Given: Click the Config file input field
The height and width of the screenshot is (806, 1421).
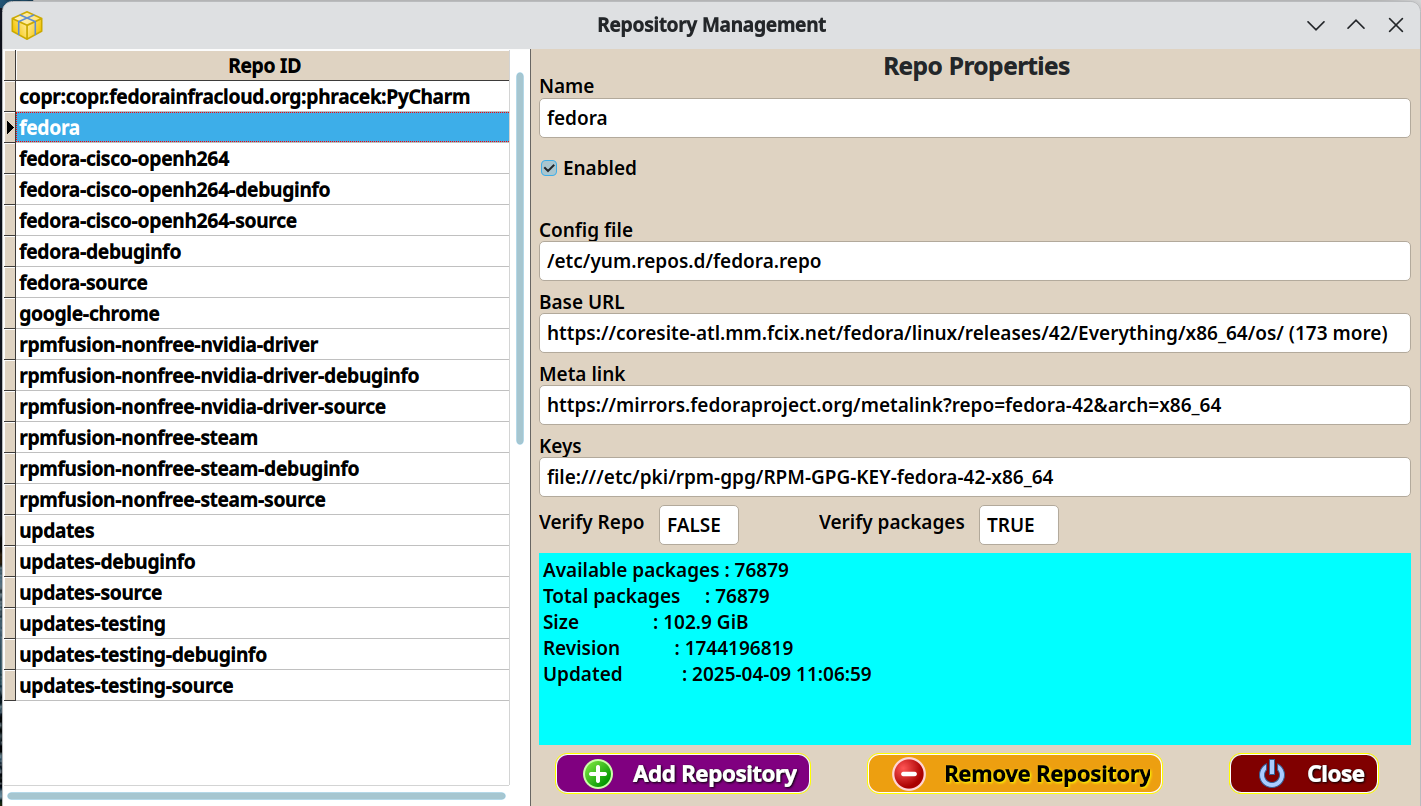Looking at the screenshot, I should coord(974,262).
